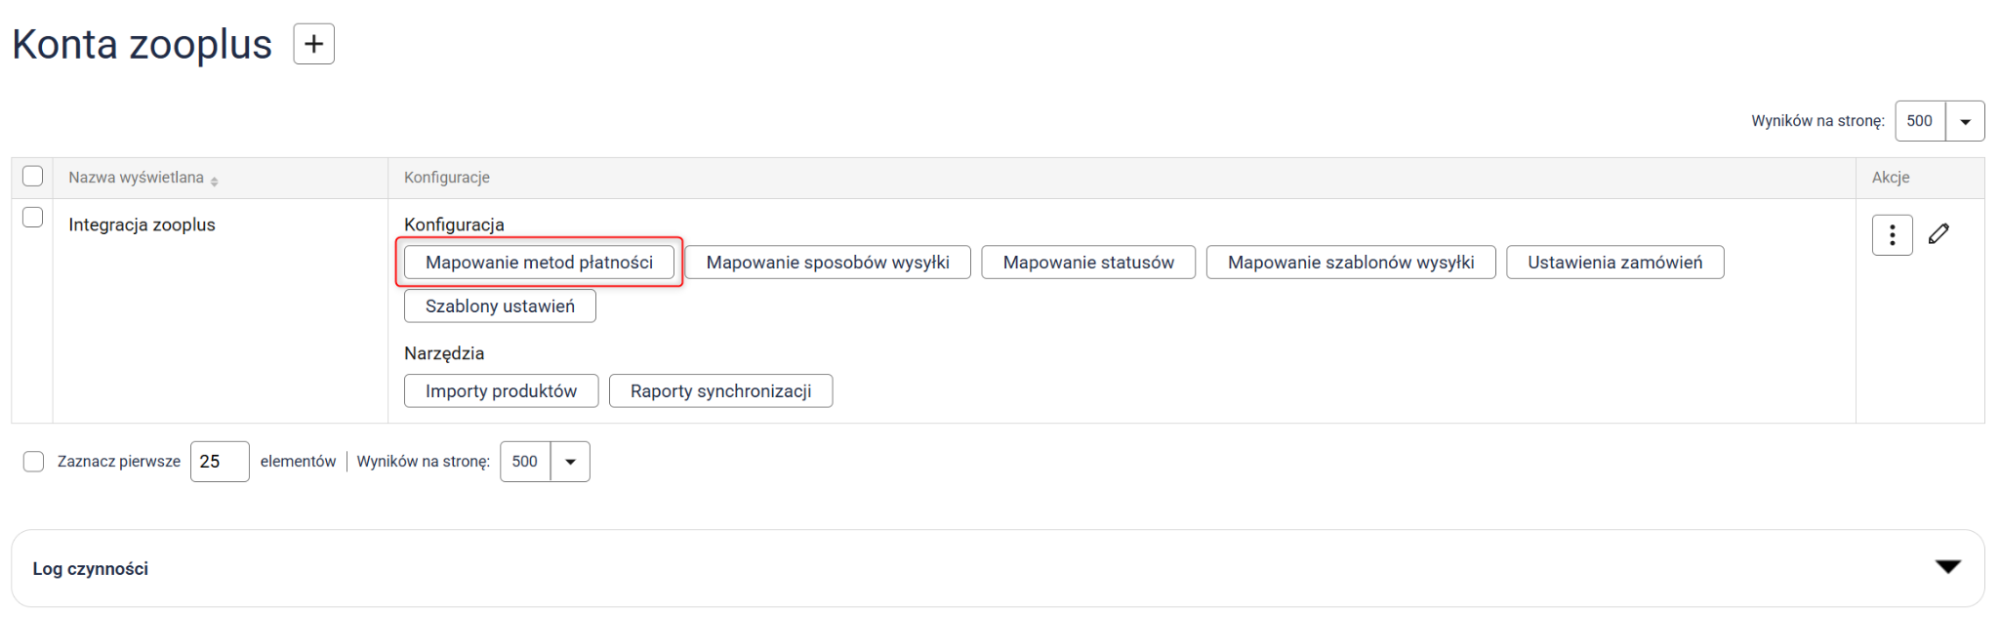Screen dimensions: 1999x621
Task: Click the pencil edit icon
Action: pos(1938,234)
